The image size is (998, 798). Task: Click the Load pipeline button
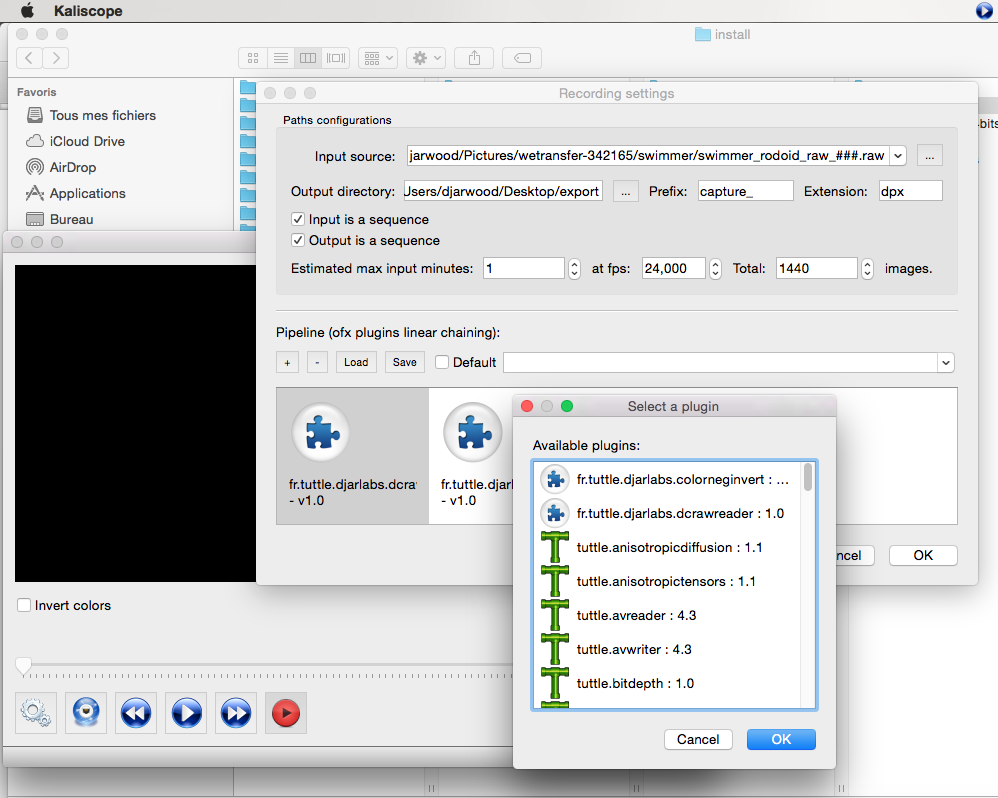[356, 362]
